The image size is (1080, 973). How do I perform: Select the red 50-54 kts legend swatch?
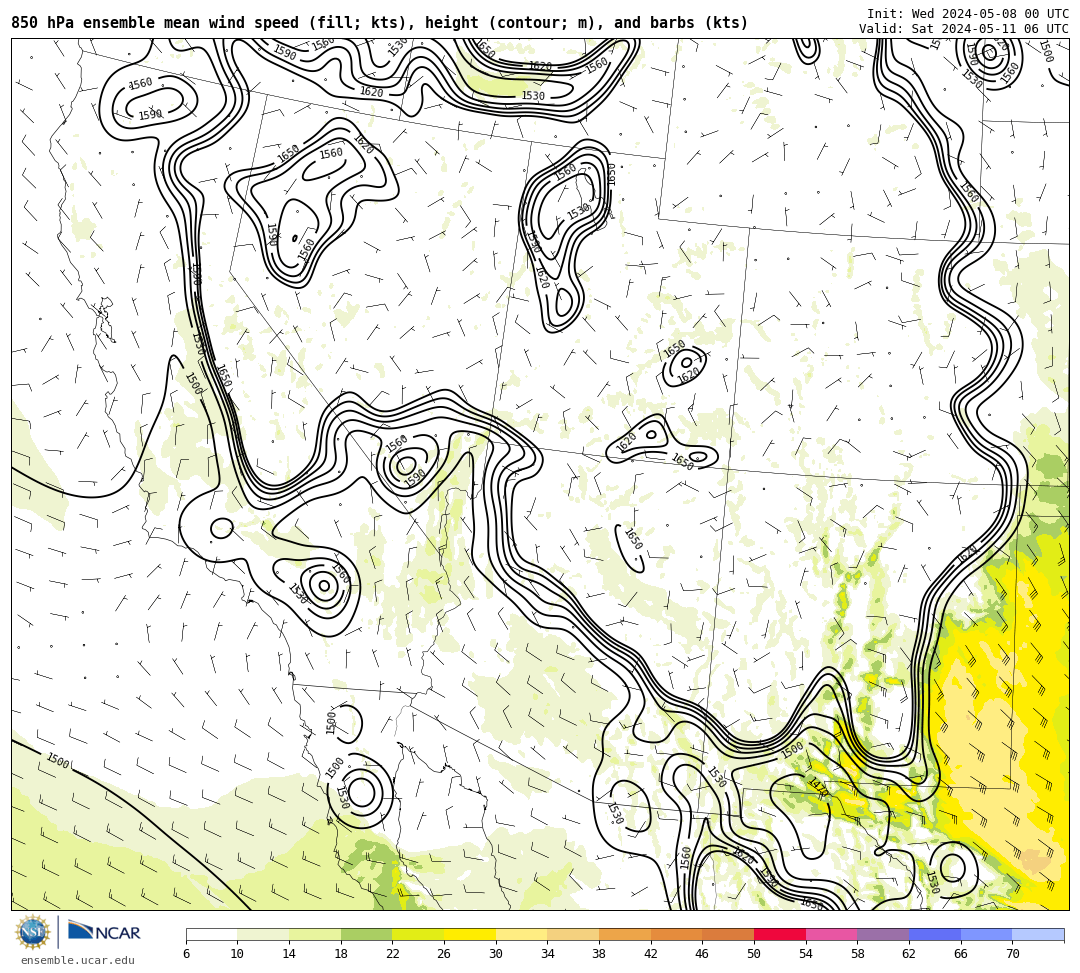pyautogui.click(x=780, y=934)
